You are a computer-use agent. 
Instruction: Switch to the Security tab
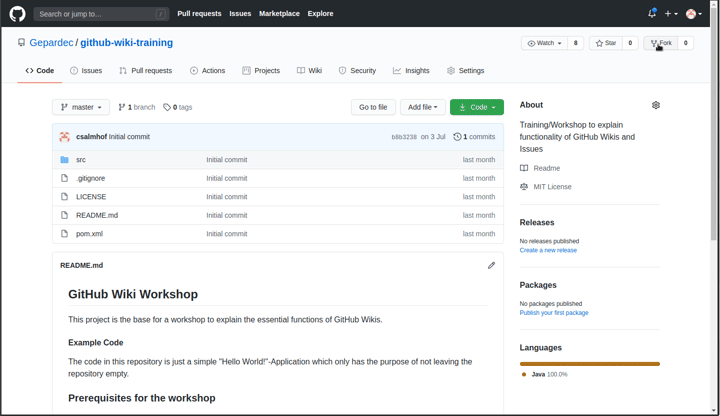[357, 71]
